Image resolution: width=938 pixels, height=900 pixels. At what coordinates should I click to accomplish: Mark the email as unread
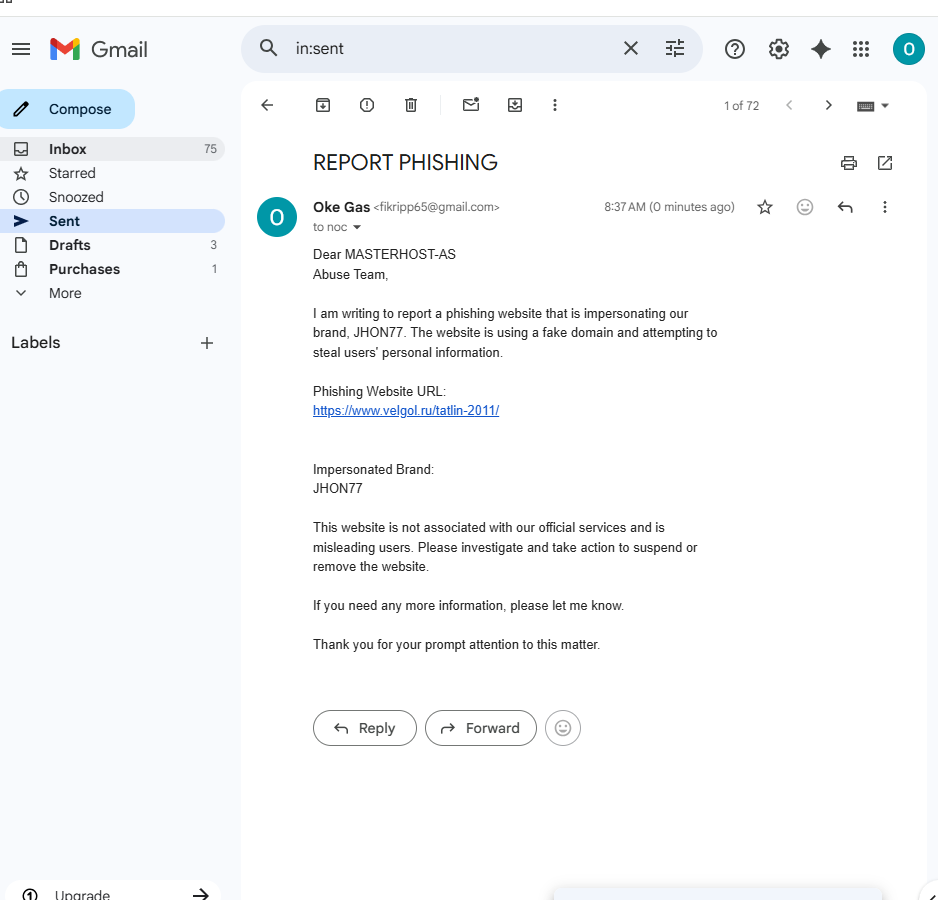pos(471,105)
